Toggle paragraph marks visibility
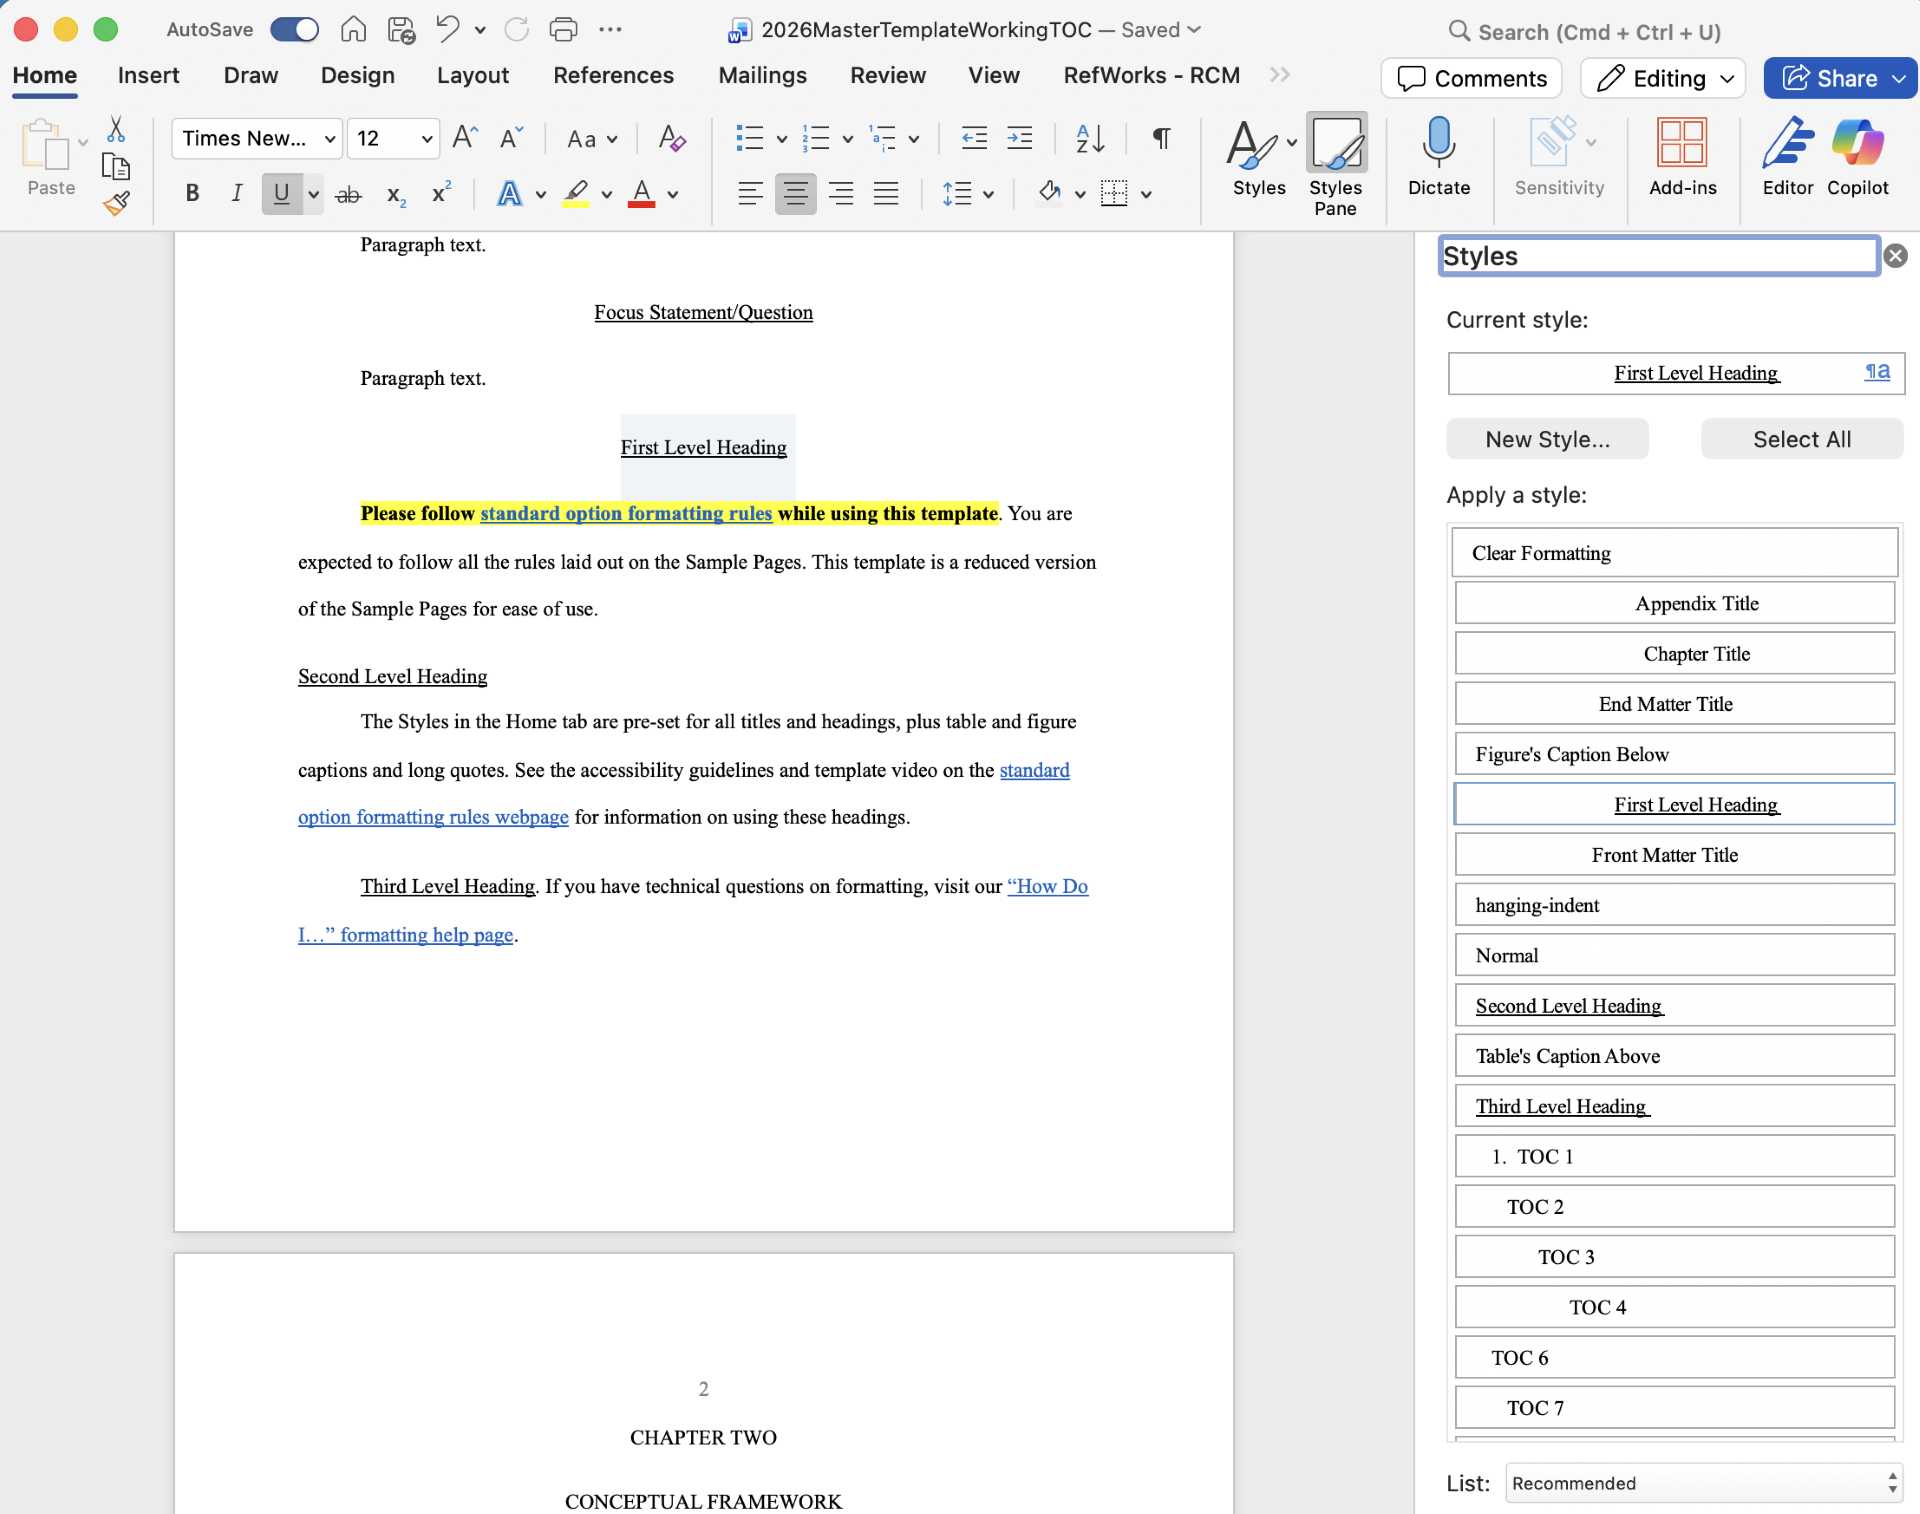Screen dimensions: 1920x1514 (1160, 139)
